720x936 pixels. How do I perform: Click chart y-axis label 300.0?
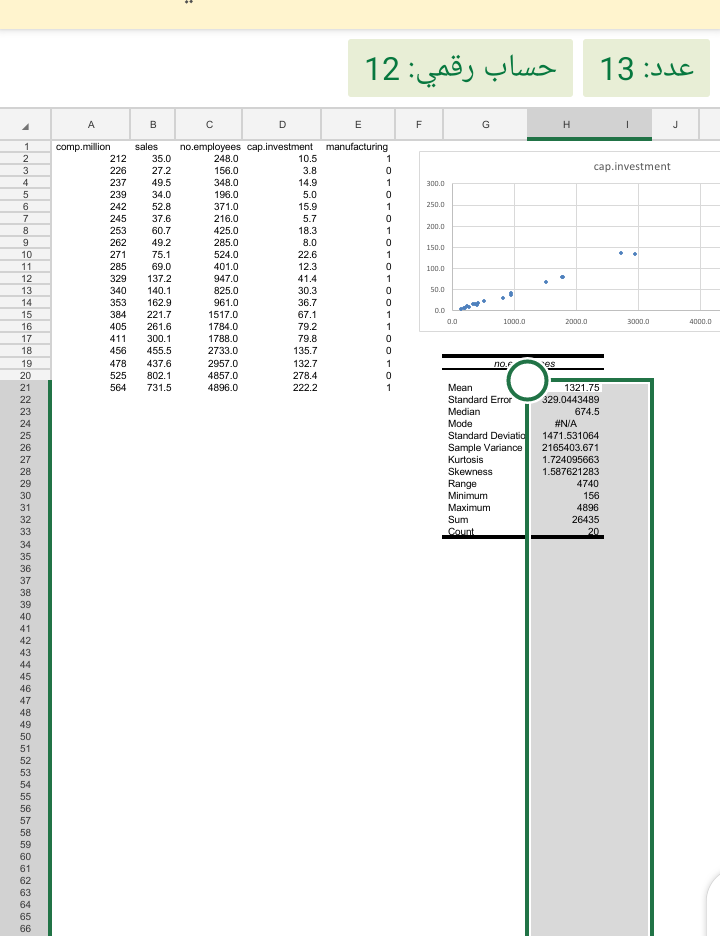point(435,184)
